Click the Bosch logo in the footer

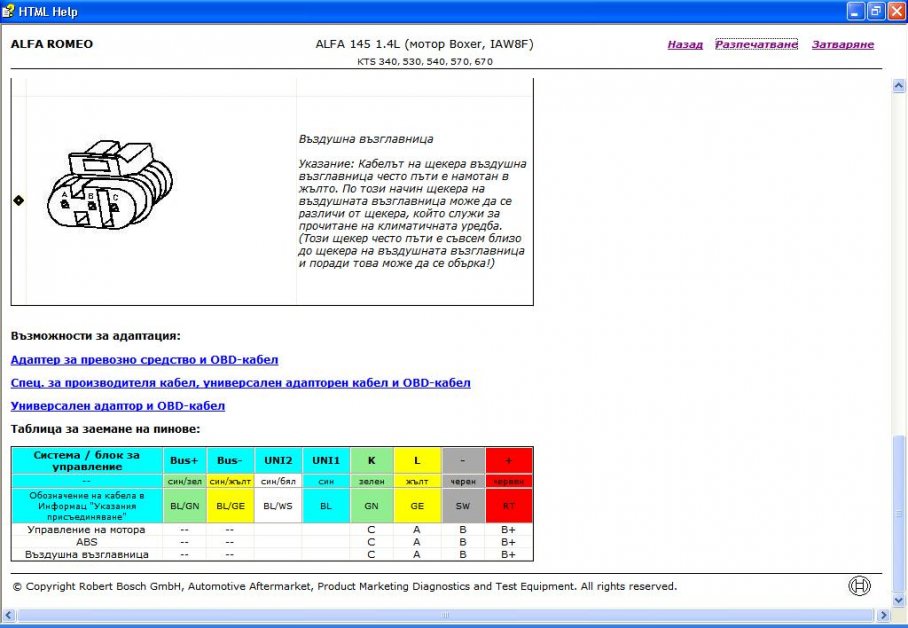860,587
